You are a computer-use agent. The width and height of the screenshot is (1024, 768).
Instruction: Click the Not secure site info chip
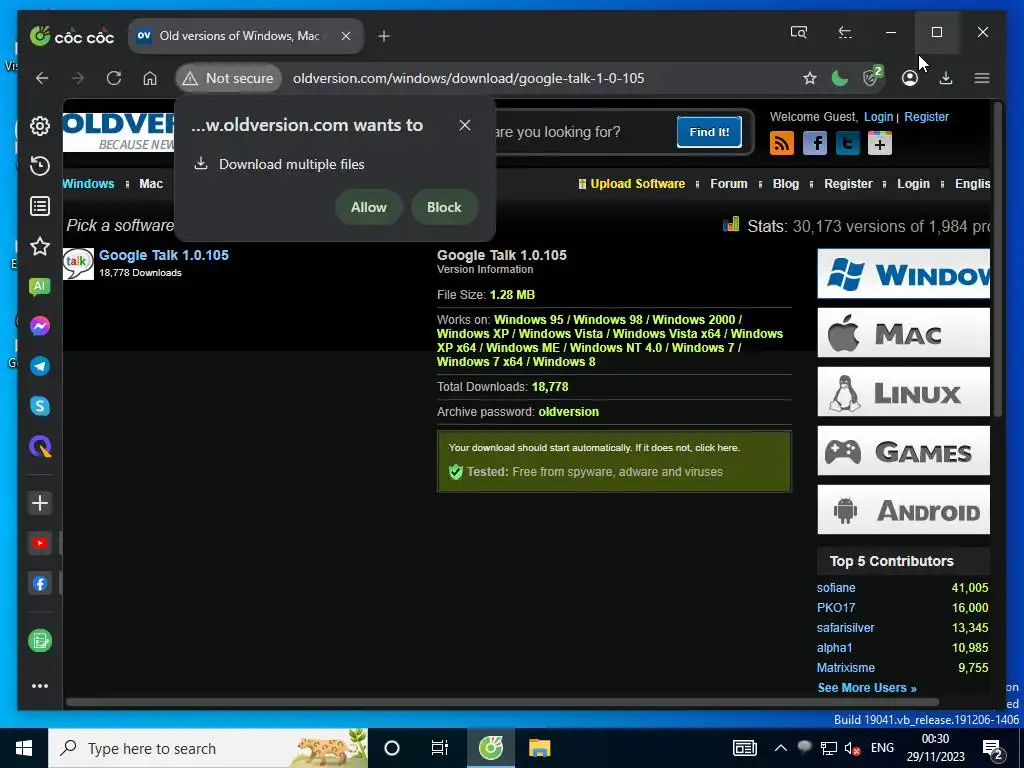[x=228, y=78]
